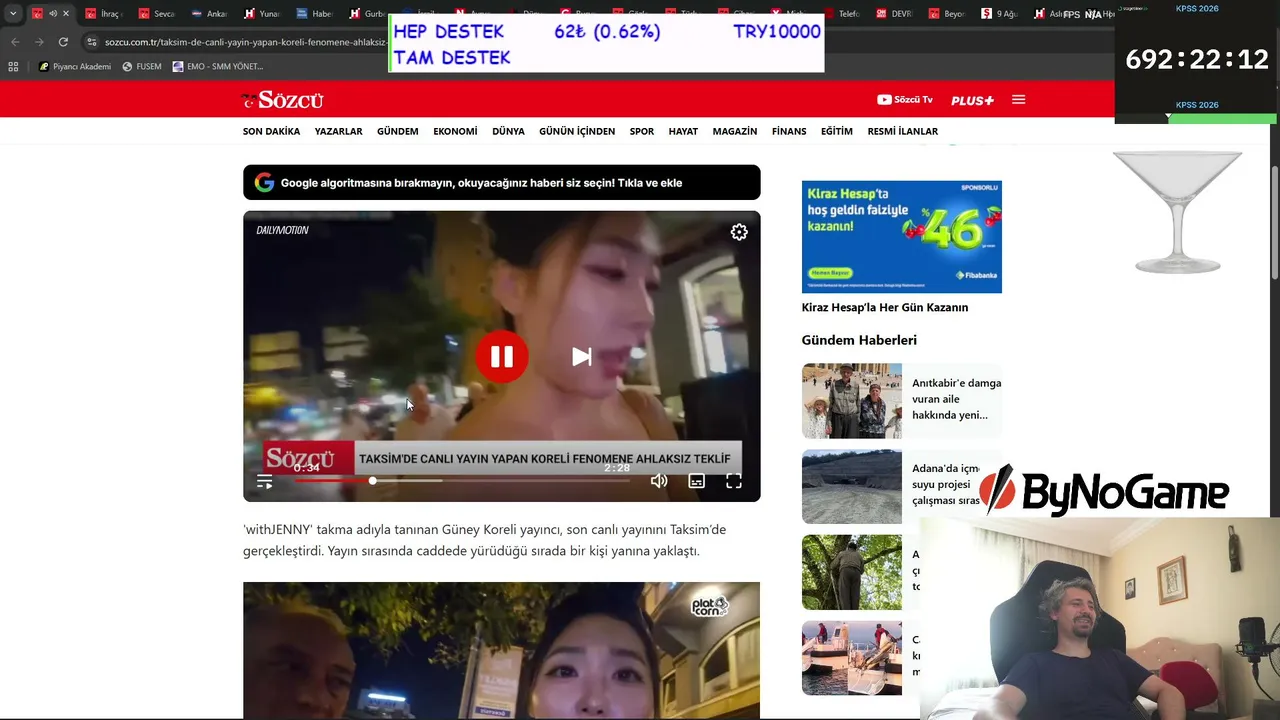Open SON DAKİKA section
Screen dimensions: 1280x720
click(x=271, y=131)
